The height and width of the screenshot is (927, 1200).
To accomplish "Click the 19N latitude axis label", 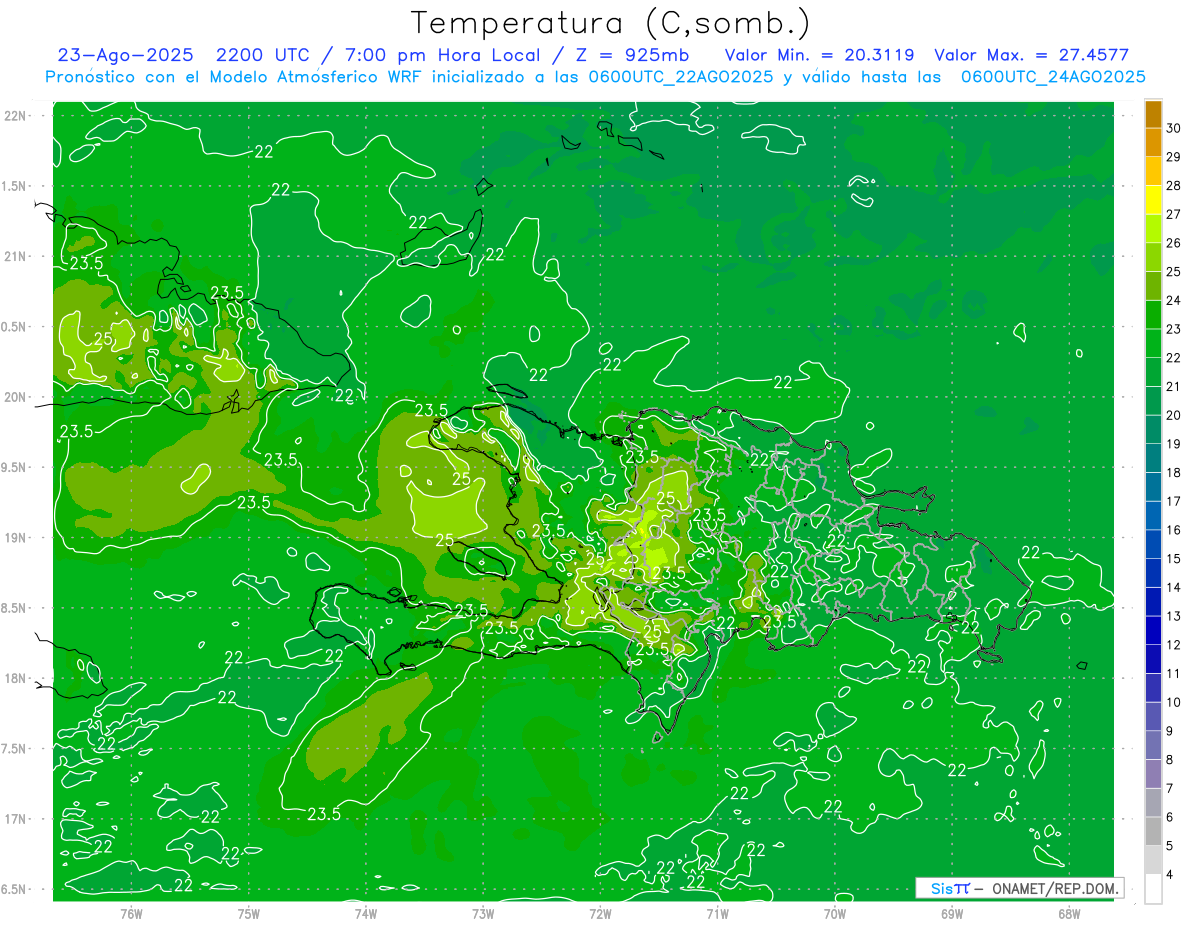I will coord(16,537).
